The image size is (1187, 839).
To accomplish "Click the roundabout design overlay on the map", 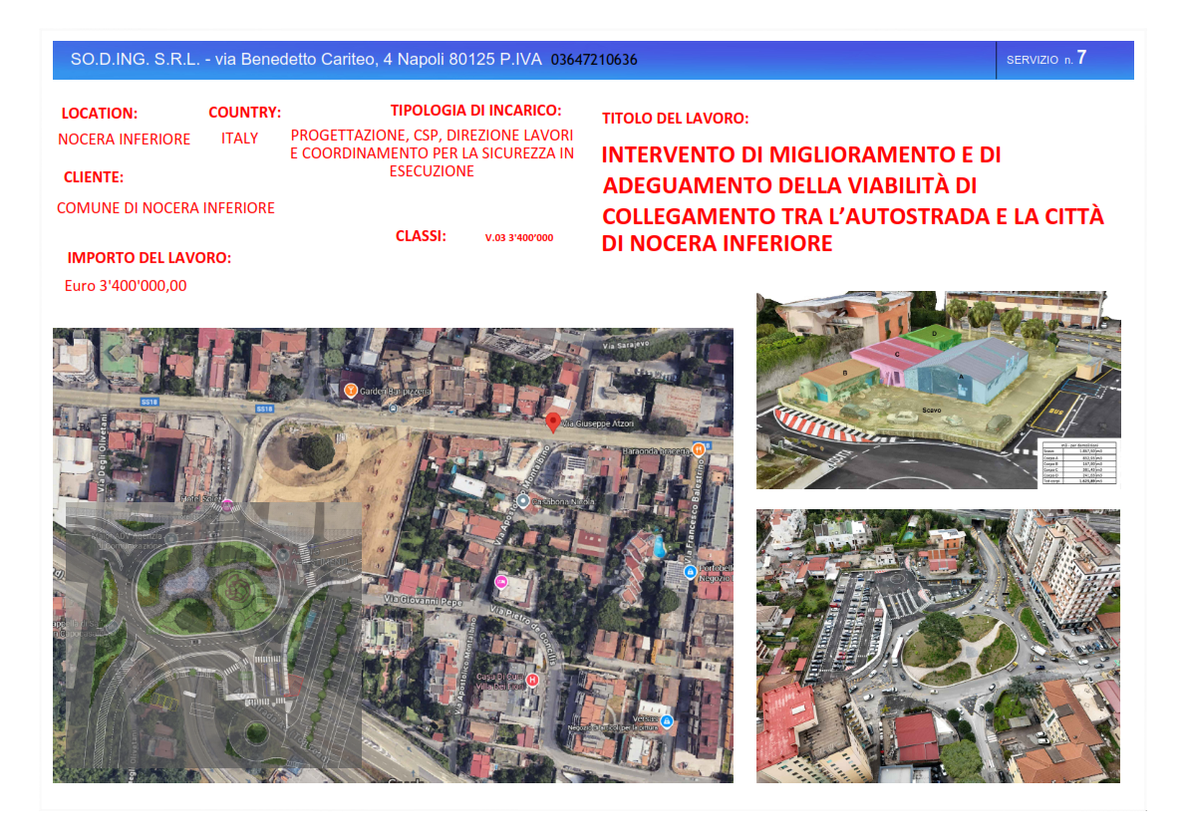I will tap(213, 635).
